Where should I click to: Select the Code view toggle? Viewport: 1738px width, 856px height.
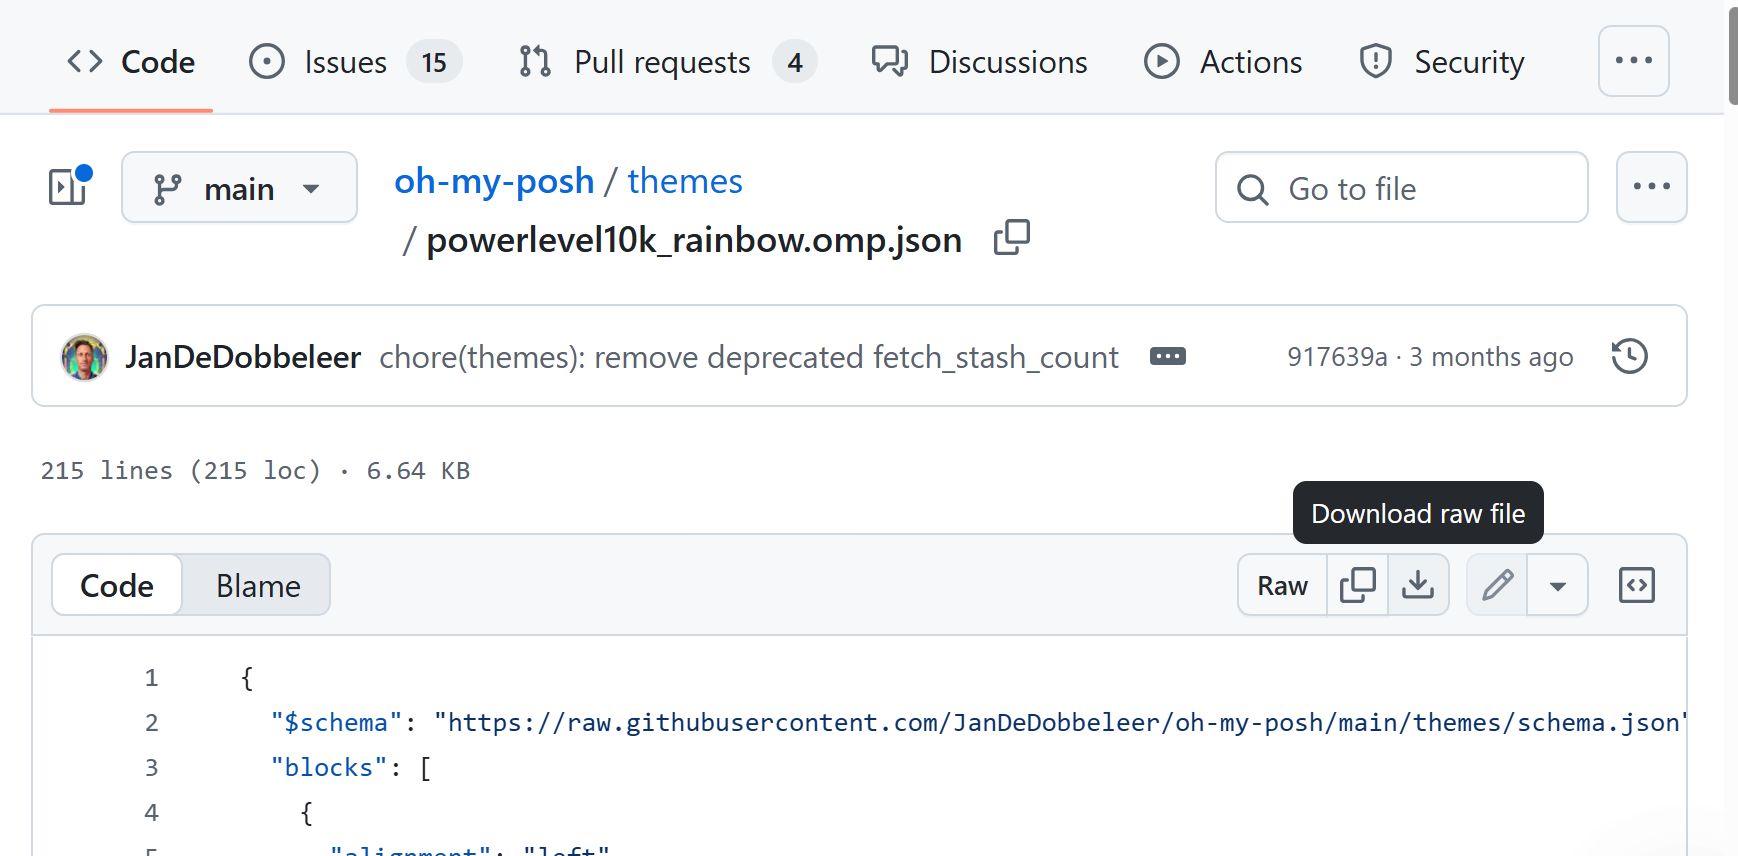click(x=117, y=585)
